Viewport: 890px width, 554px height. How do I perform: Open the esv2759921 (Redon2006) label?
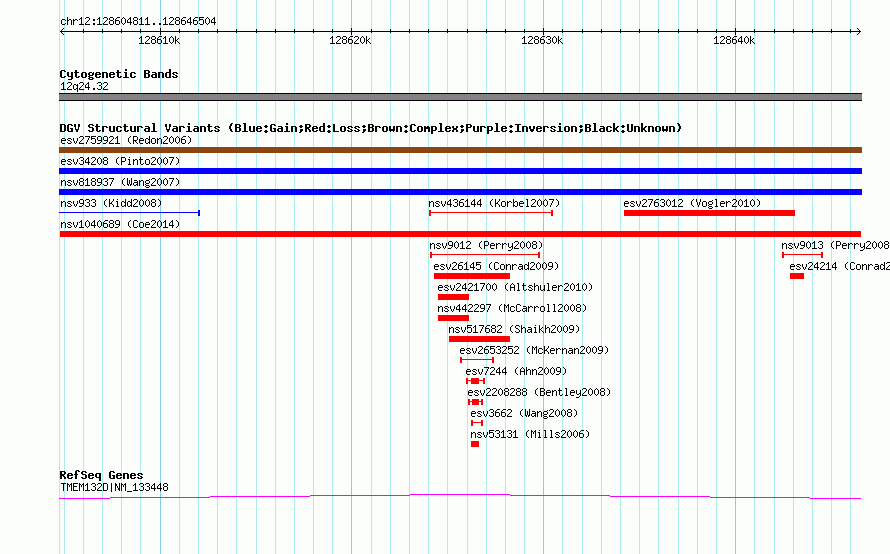click(126, 140)
